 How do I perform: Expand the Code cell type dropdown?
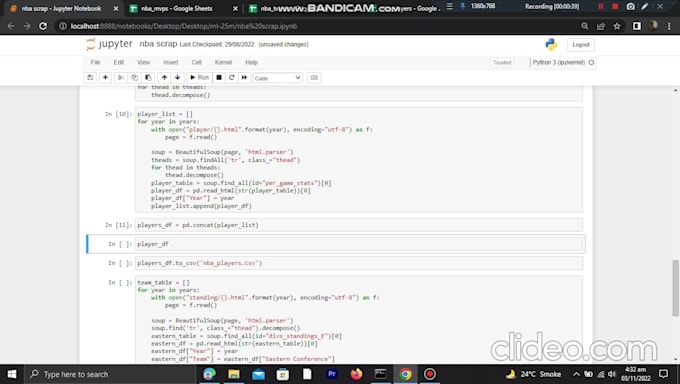(278, 78)
